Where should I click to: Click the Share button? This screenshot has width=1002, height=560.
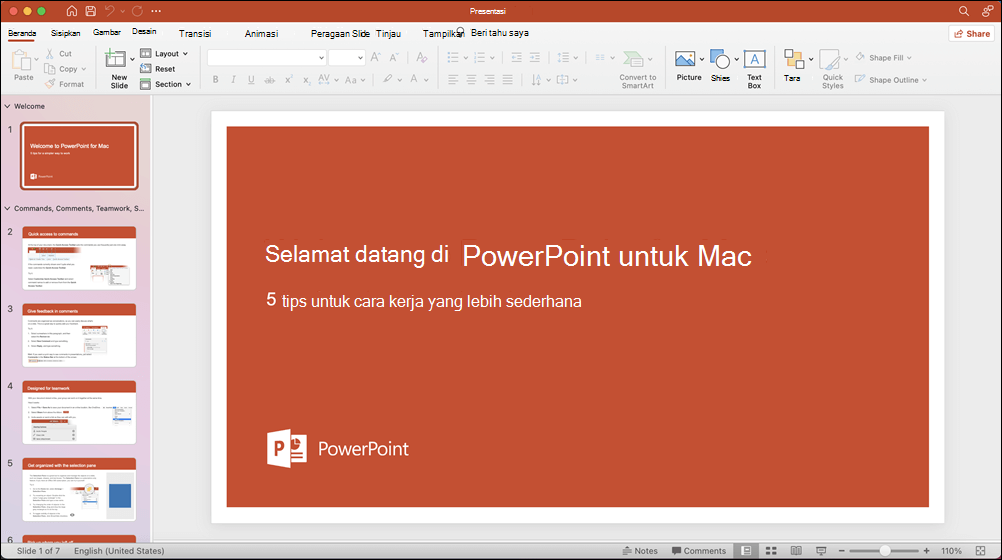pyautogui.click(x=971, y=34)
